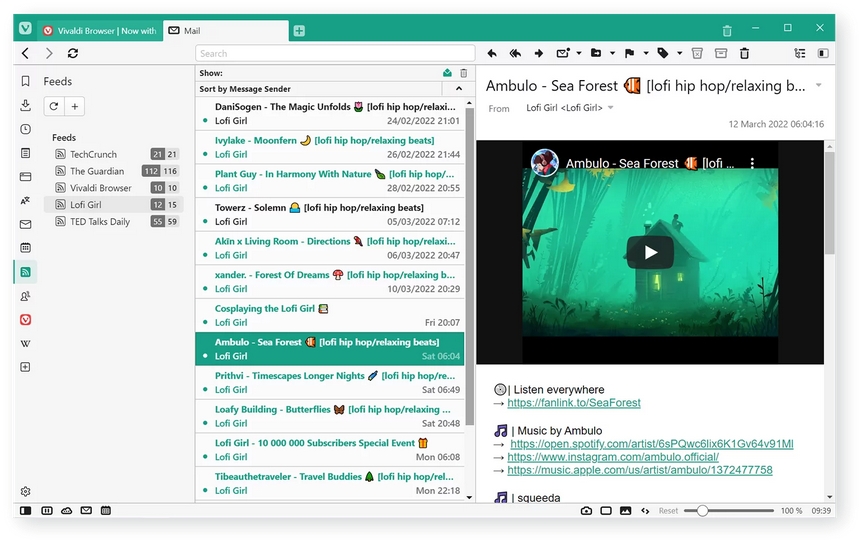Open the Feeds panel in sidebar
The image size is (860, 541).
pyautogui.click(x=25, y=272)
